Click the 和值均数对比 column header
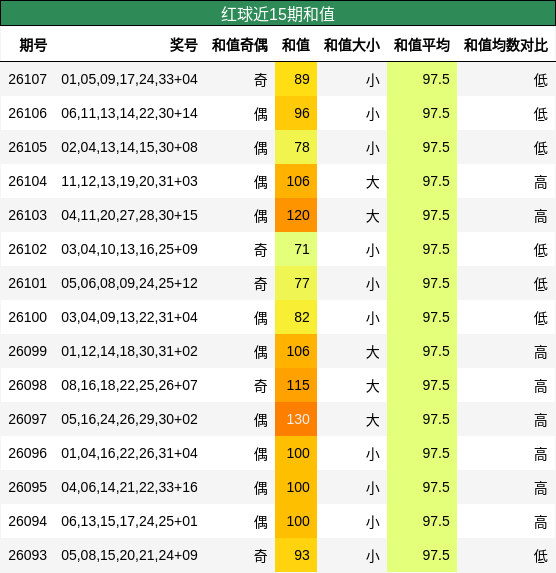Image resolution: width=556 pixels, height=573 pixels. pyautogui.click(x=506, y=46)
